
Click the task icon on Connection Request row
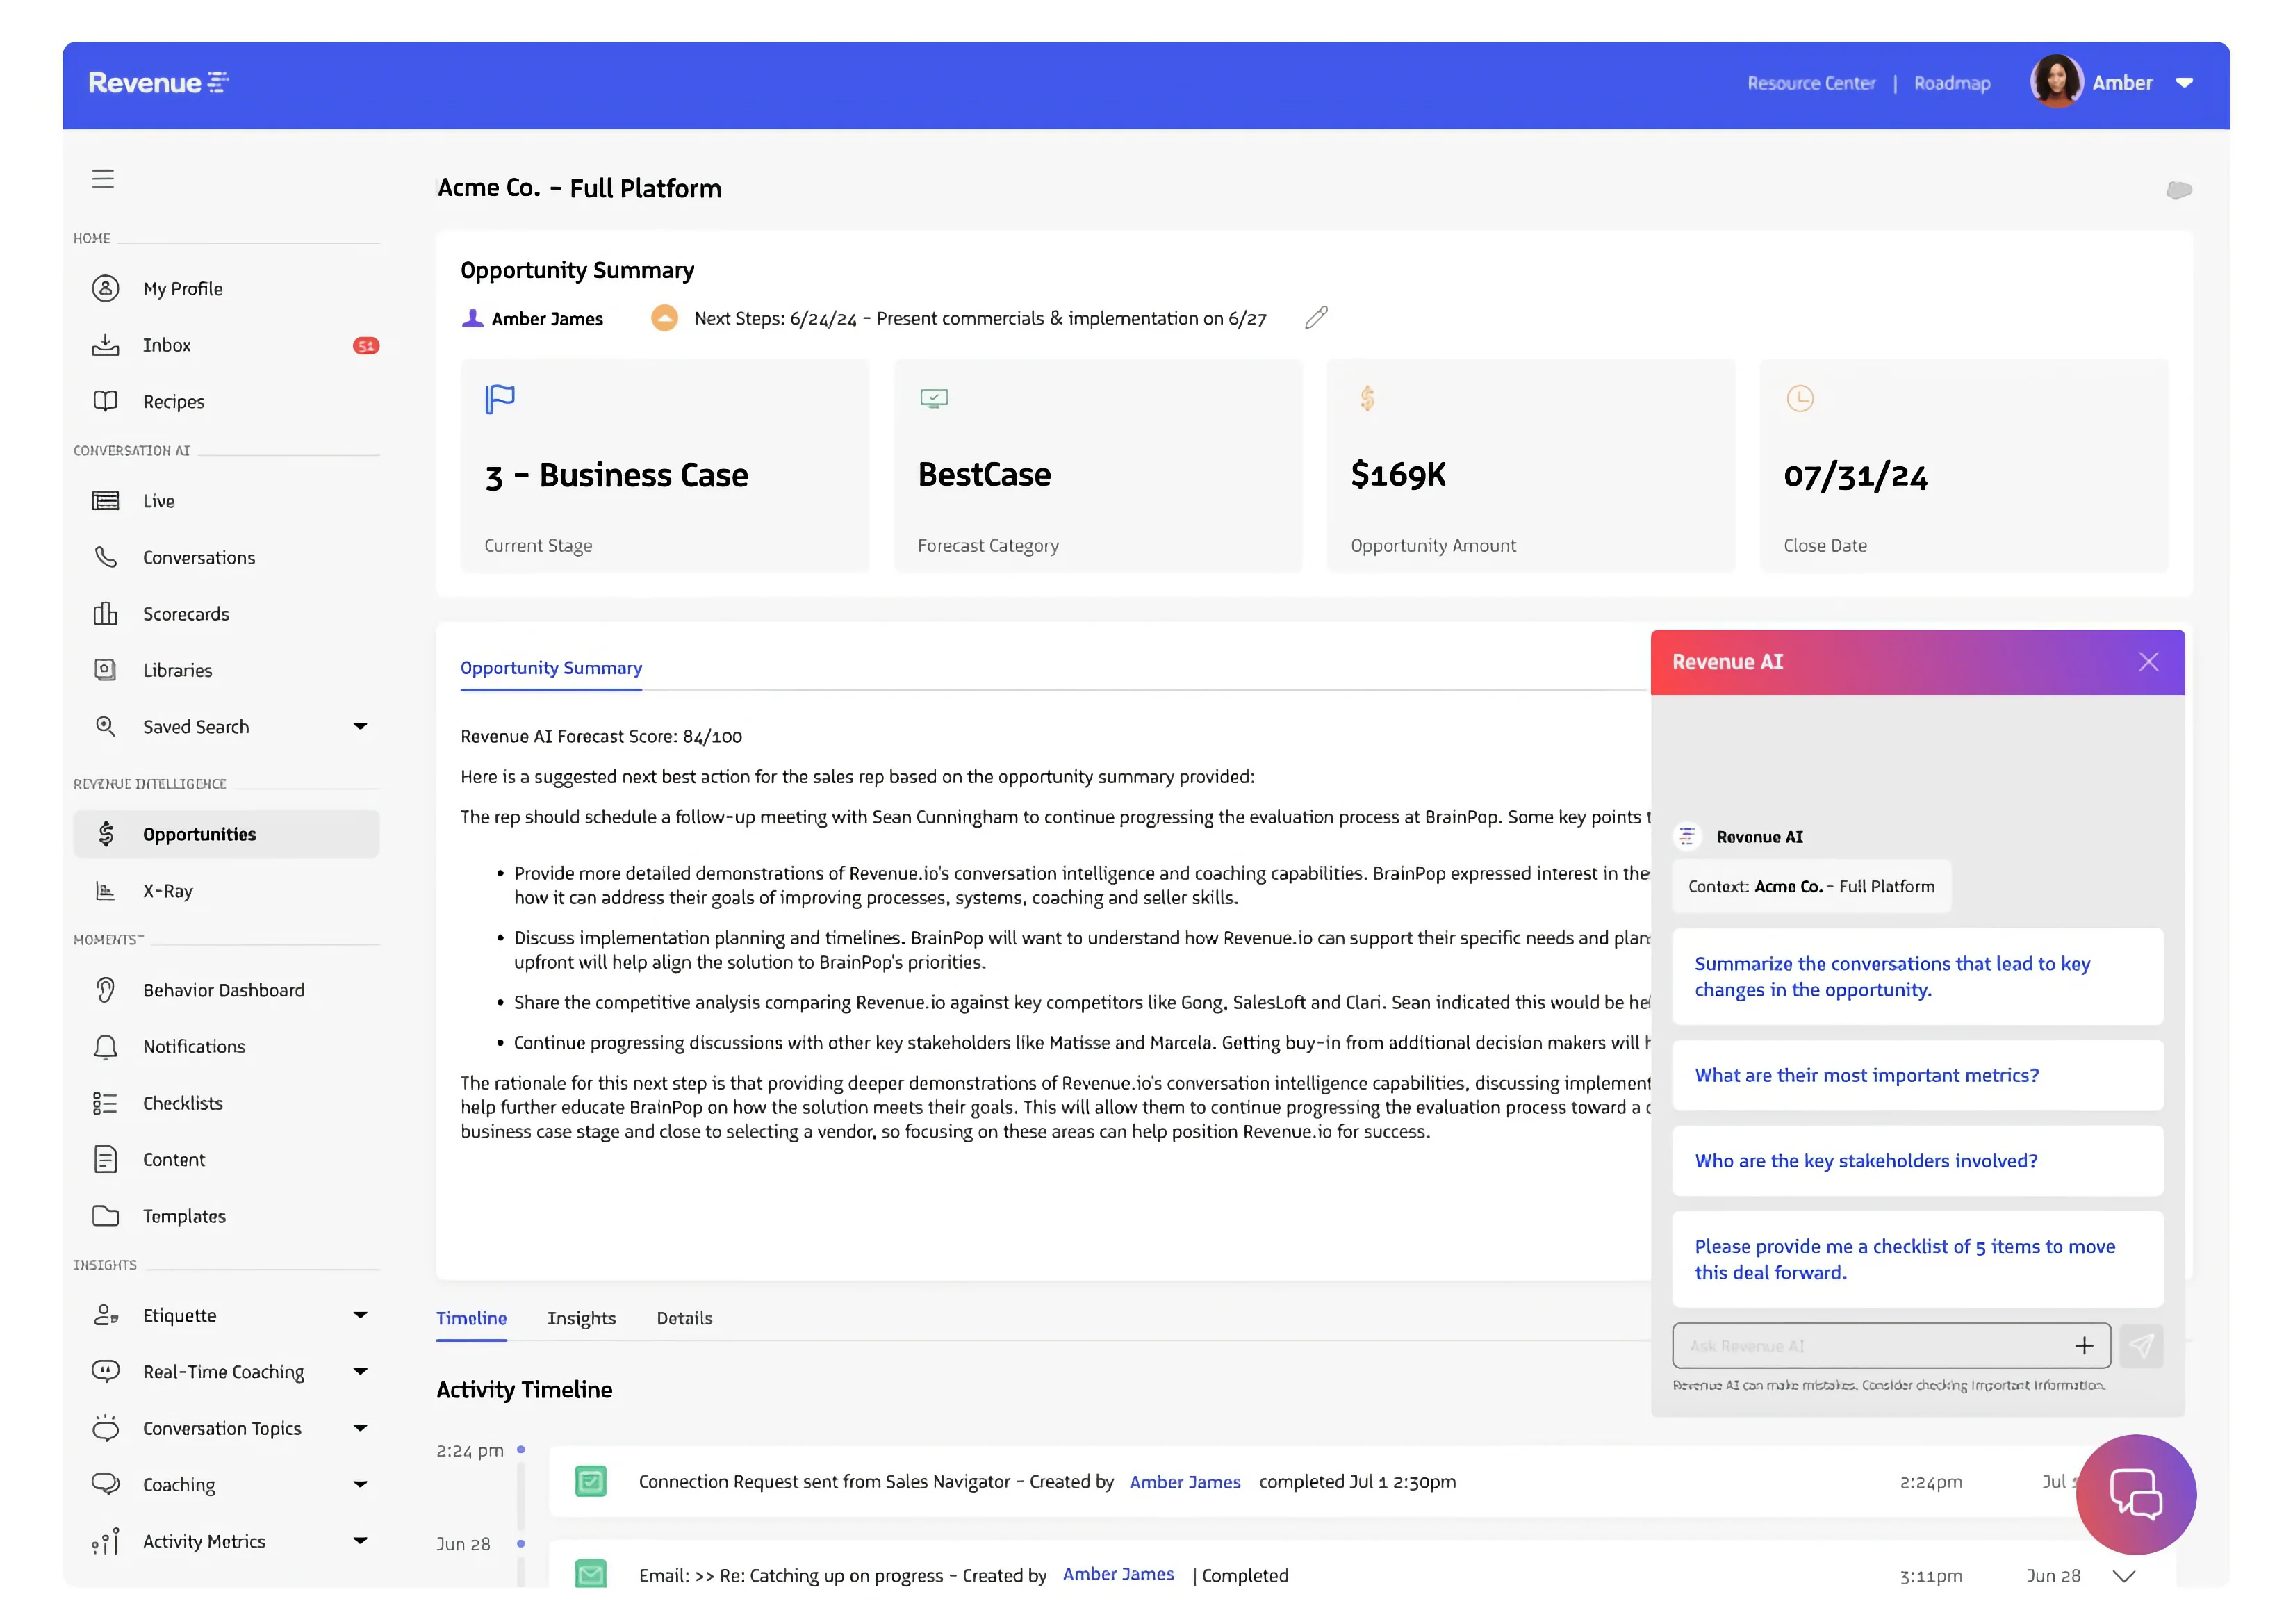coord(591,1481)
